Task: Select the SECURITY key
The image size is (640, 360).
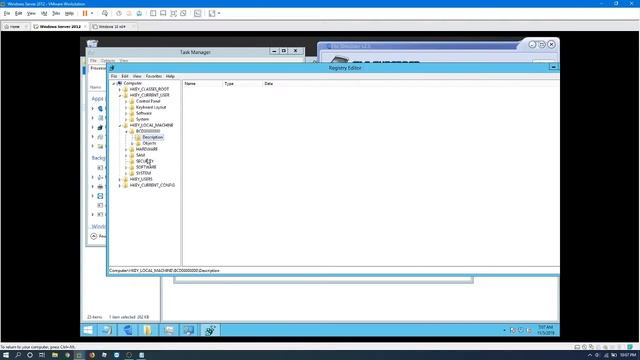Action: (144, 161)
